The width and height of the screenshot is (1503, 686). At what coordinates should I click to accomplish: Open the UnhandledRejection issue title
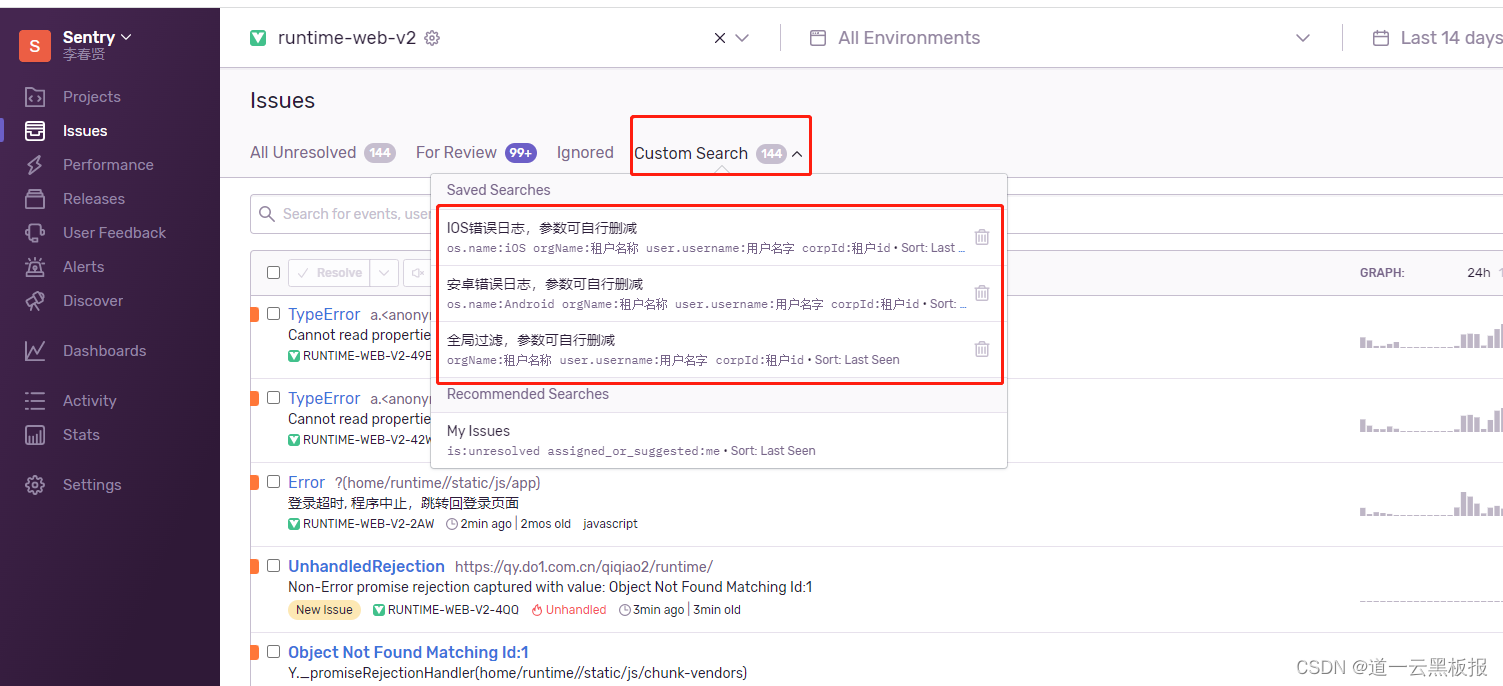366,566
